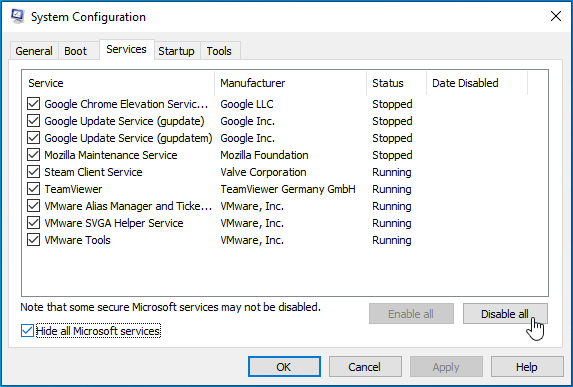
Task: Click the Mozilla Foundation manufacturer cell
Action: [x=264, y=155]
